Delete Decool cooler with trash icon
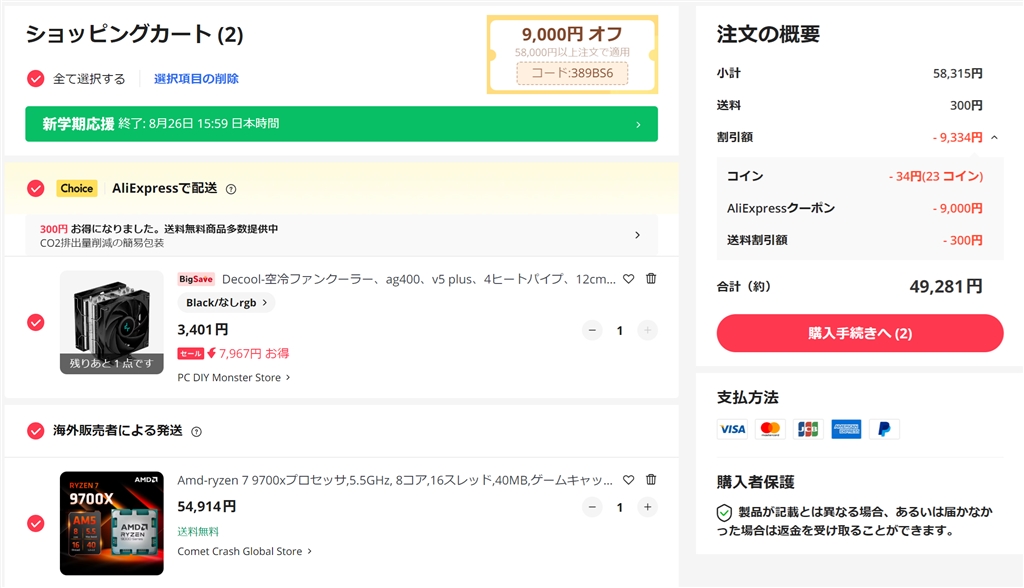Screen dimensions: 1024x588 pos(651,278)
